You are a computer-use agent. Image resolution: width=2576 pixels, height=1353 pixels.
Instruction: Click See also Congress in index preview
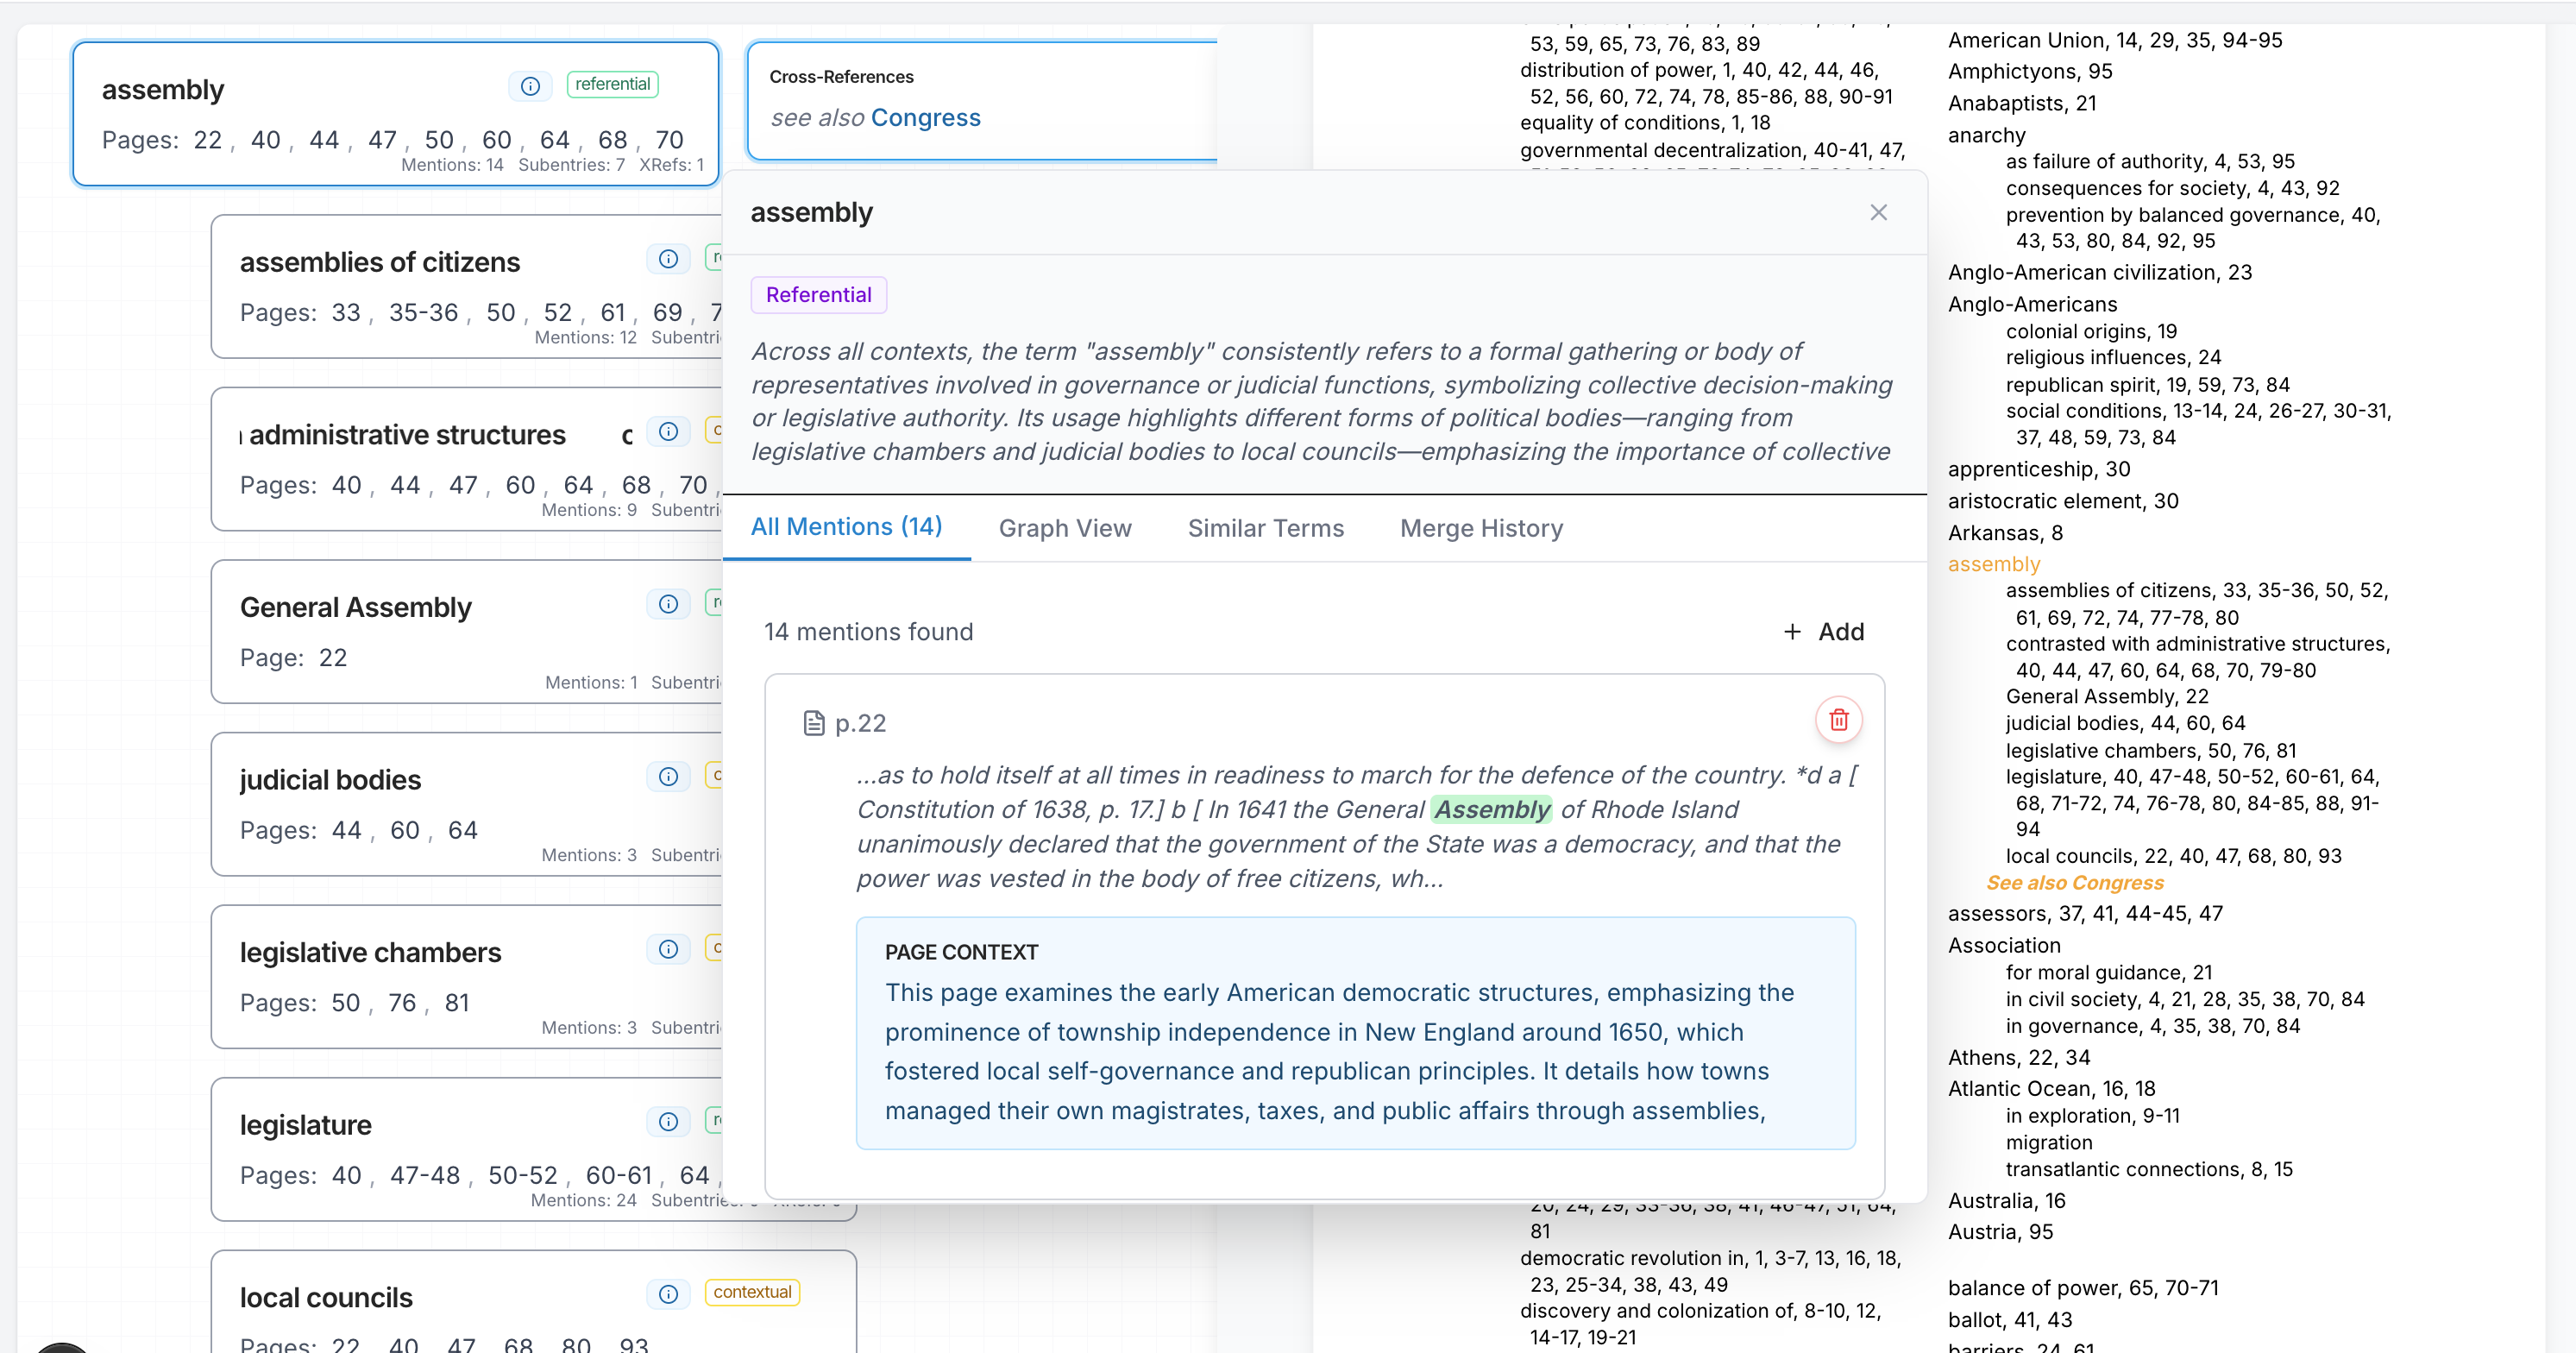[x=2074, y=883]
